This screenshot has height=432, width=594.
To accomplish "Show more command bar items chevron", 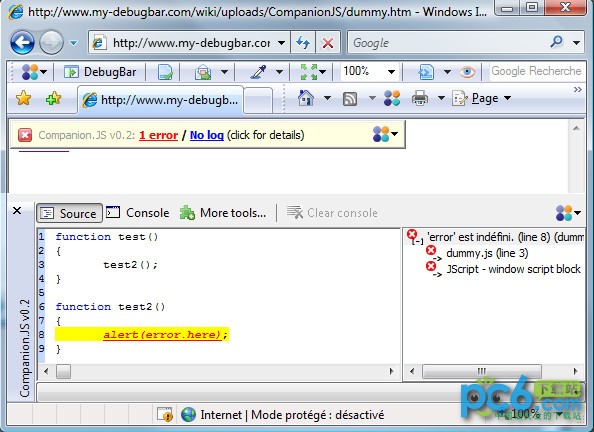I will click(x=577, y=89).
